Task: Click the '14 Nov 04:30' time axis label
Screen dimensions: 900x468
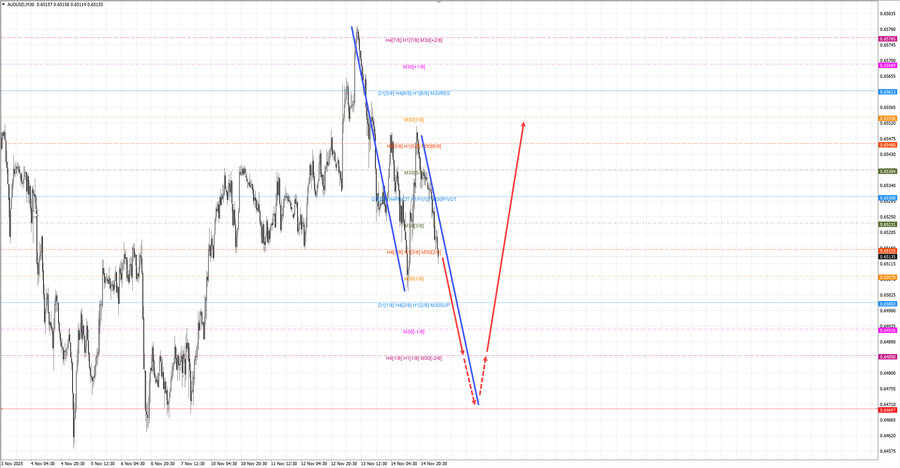Action: tap(404, 463)
